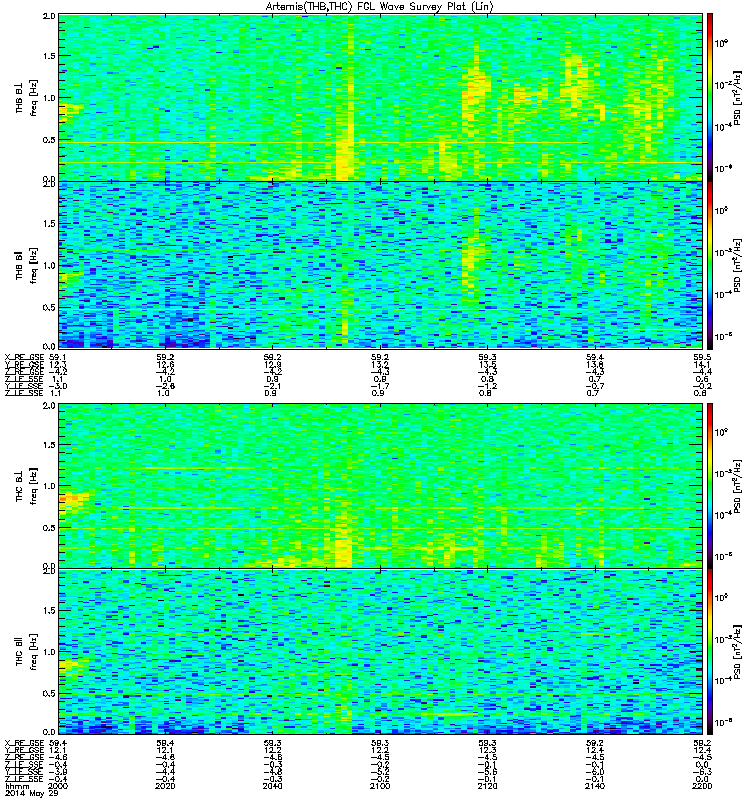Click the '2.0' frequency tick of THB B⊥ panel
750x800 pixels.
49,16
